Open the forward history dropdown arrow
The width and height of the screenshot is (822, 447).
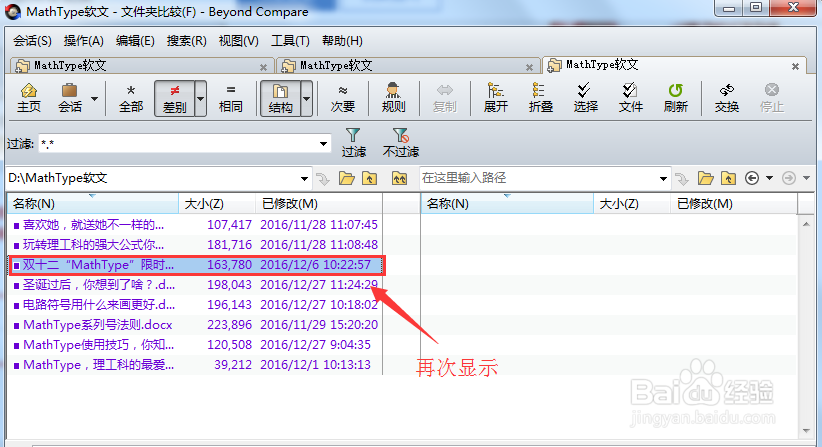(x=806, y=178)
